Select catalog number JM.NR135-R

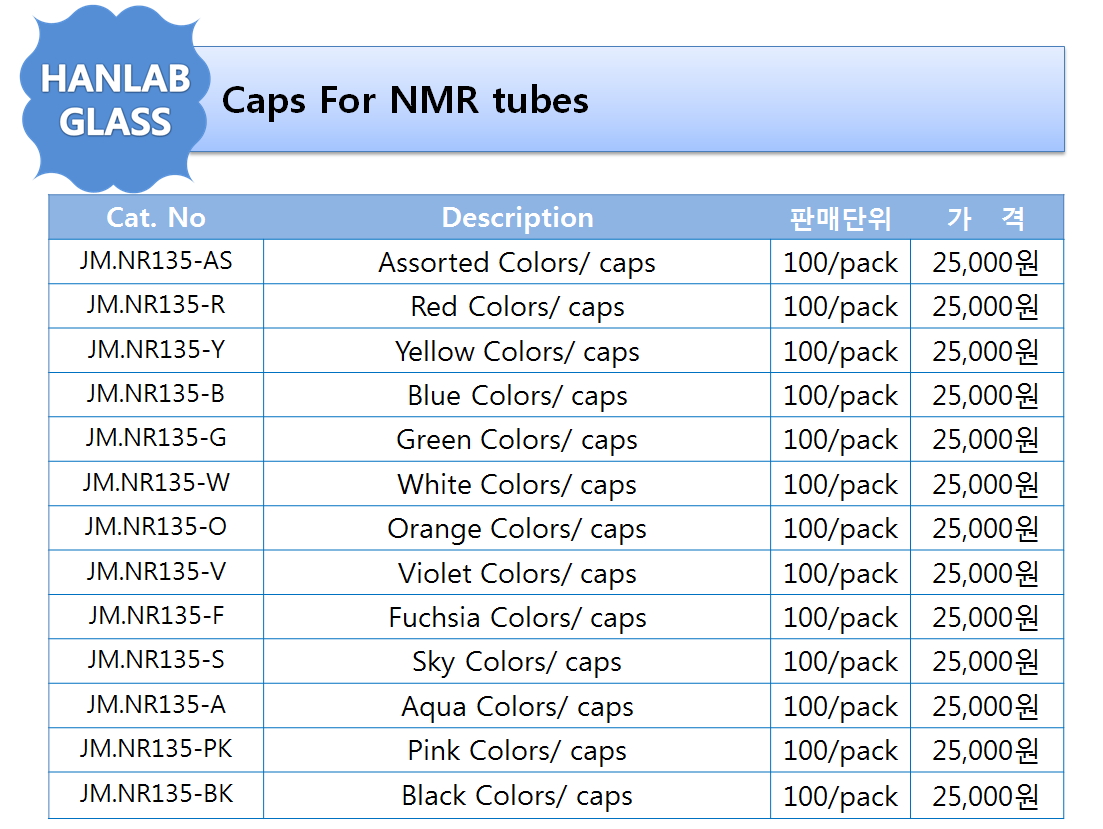click(155, 305)
